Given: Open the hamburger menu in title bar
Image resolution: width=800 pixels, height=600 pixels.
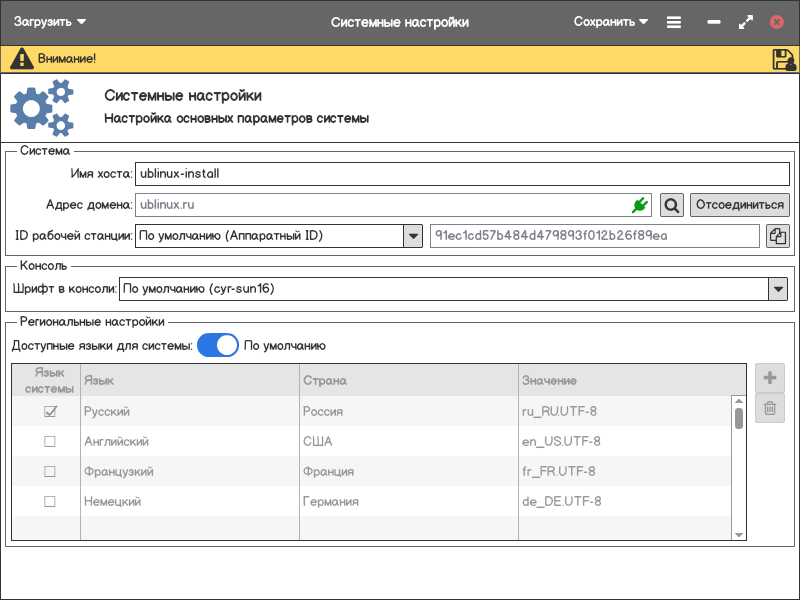Looking at the screenshot, I should tap(674, 22).
